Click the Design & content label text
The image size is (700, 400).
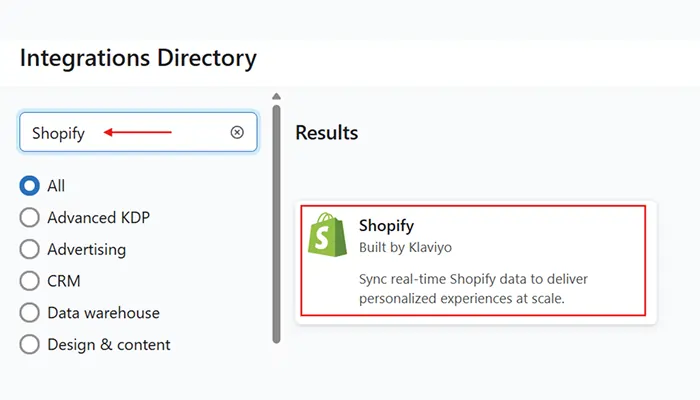point(109,345)
